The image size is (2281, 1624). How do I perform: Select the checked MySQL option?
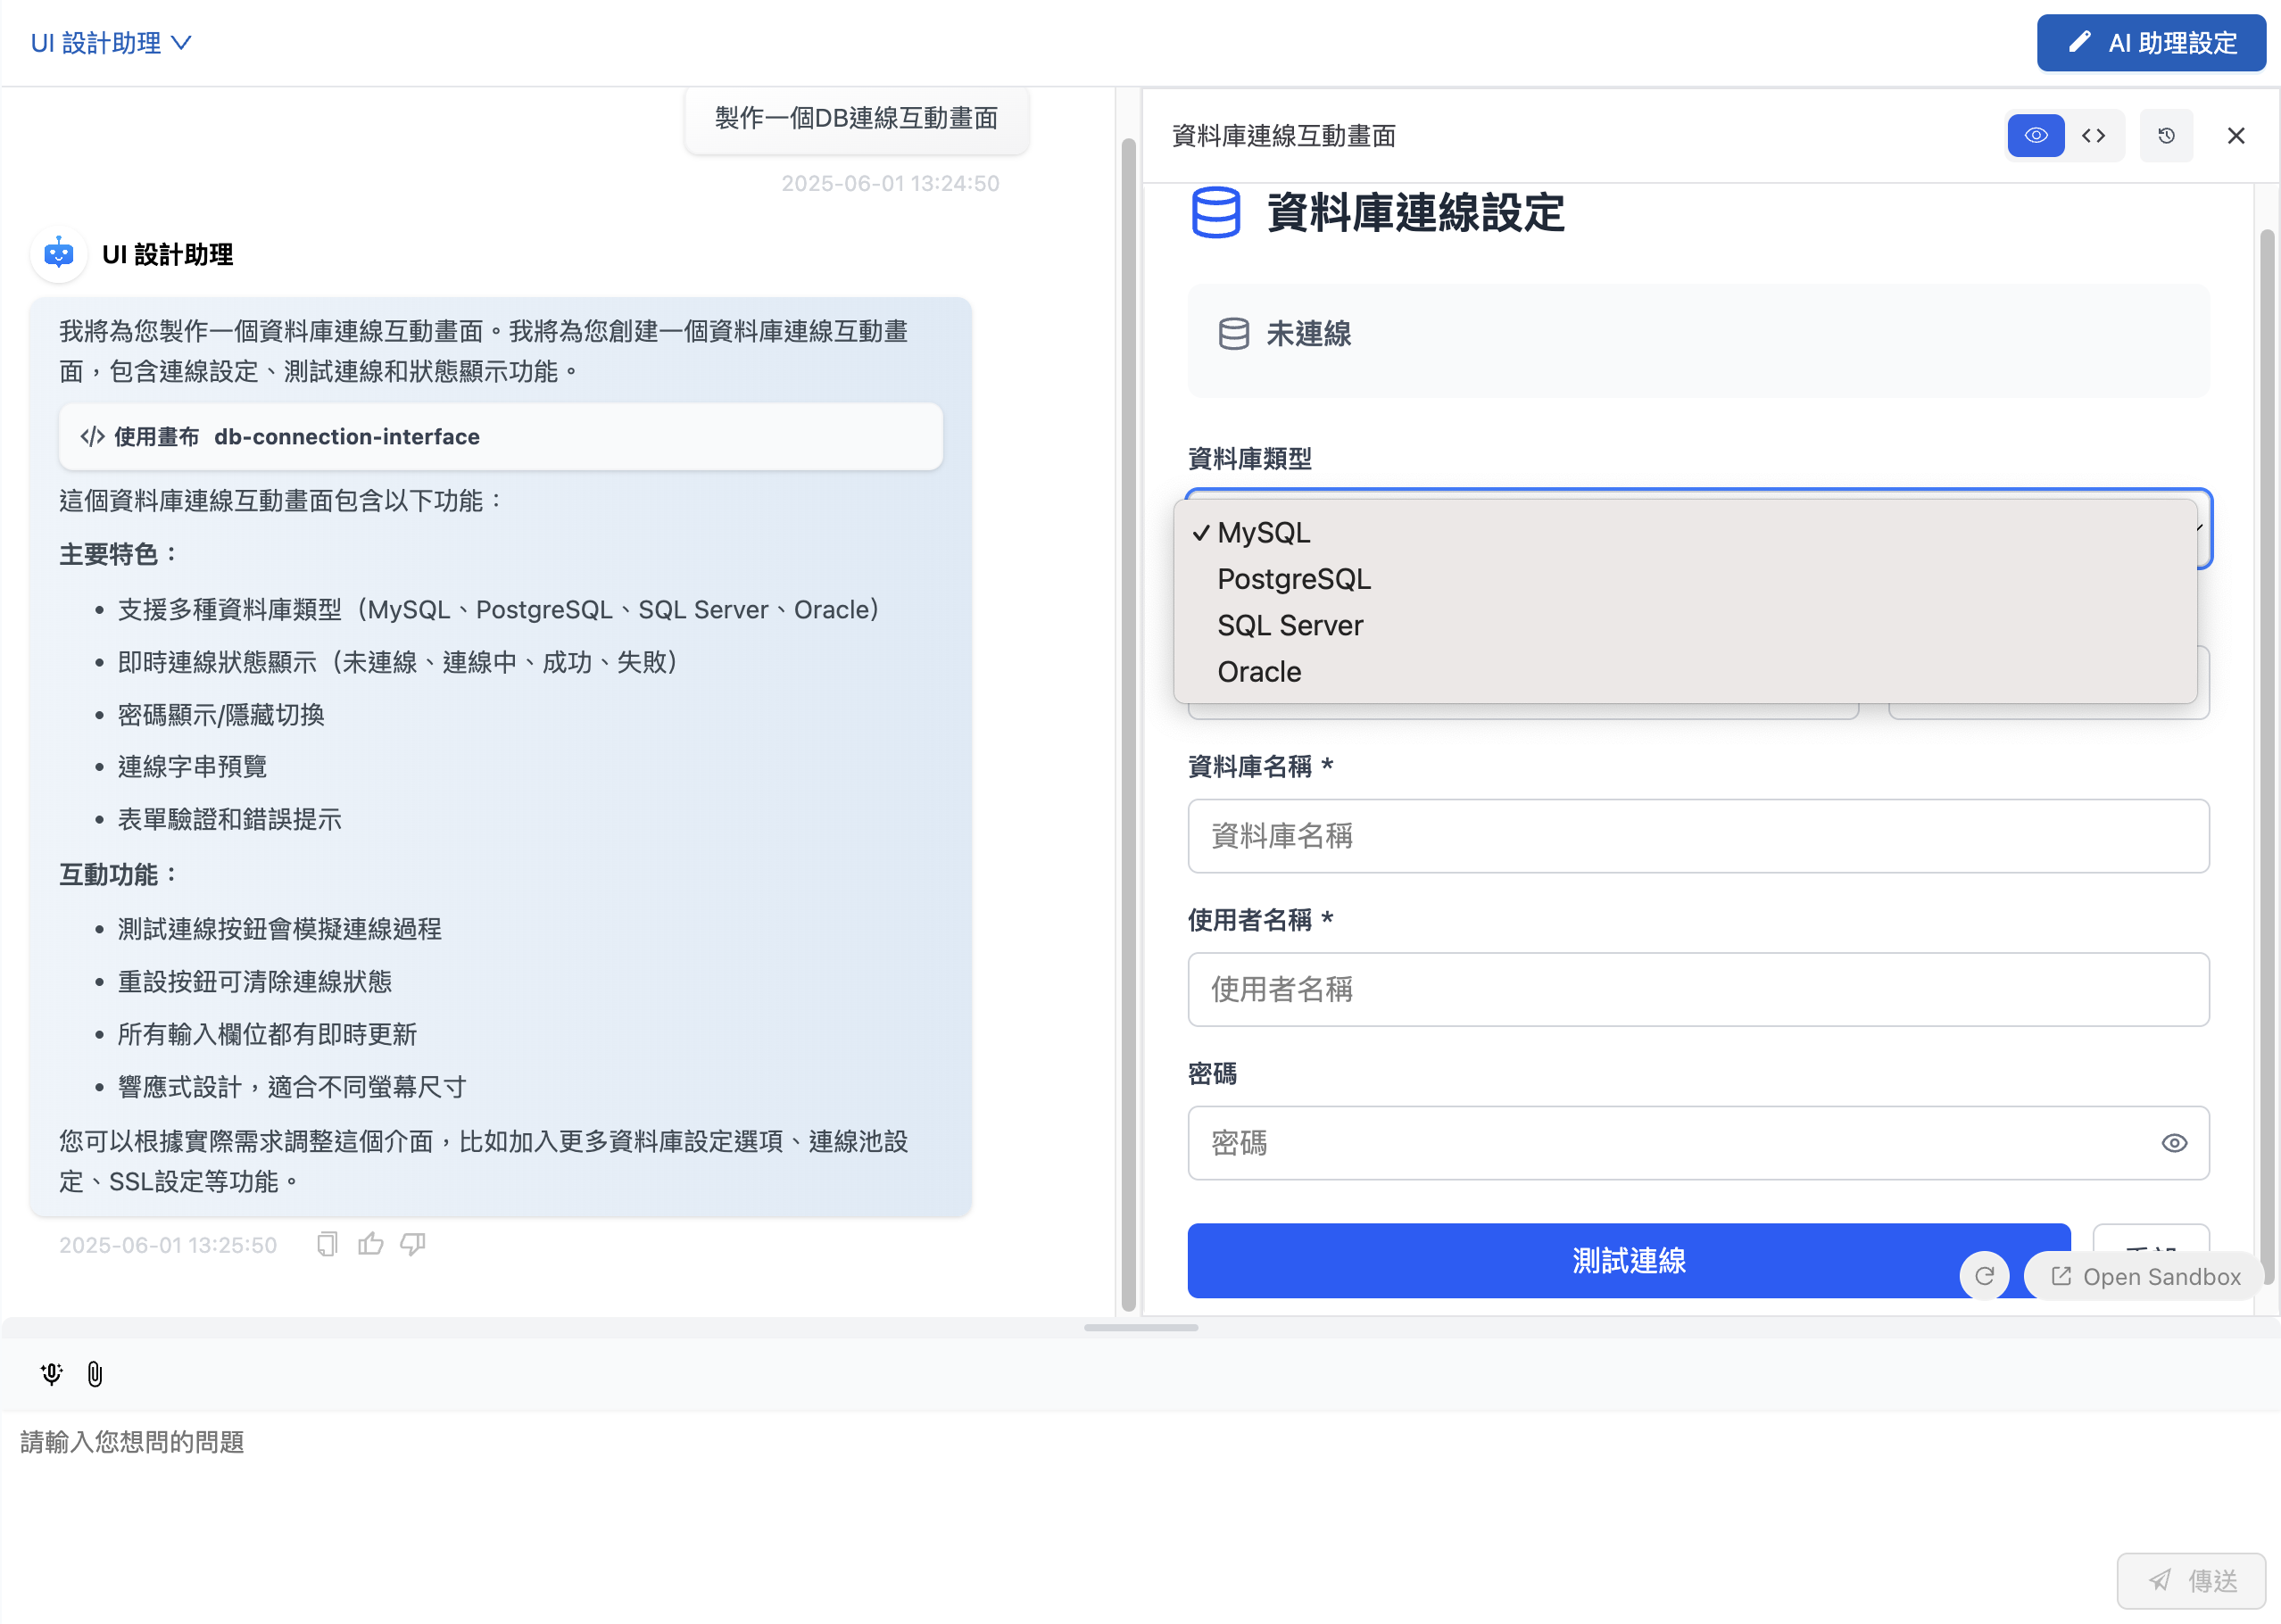click(x=1263, y=532)
